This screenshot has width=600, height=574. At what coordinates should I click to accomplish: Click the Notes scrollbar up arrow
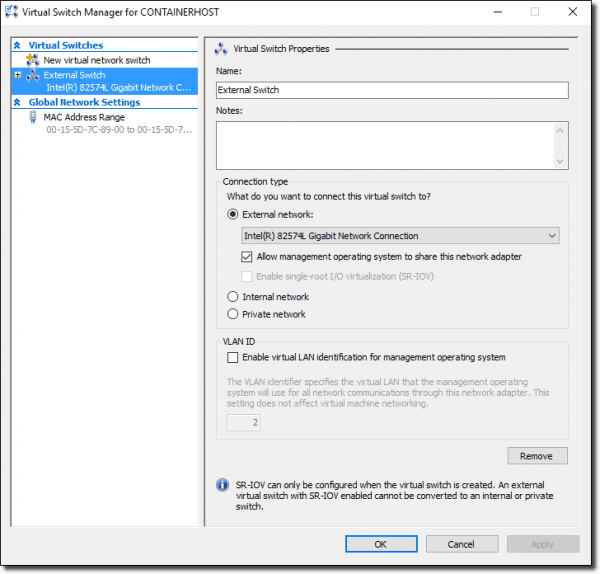click(x=560, y=130)
